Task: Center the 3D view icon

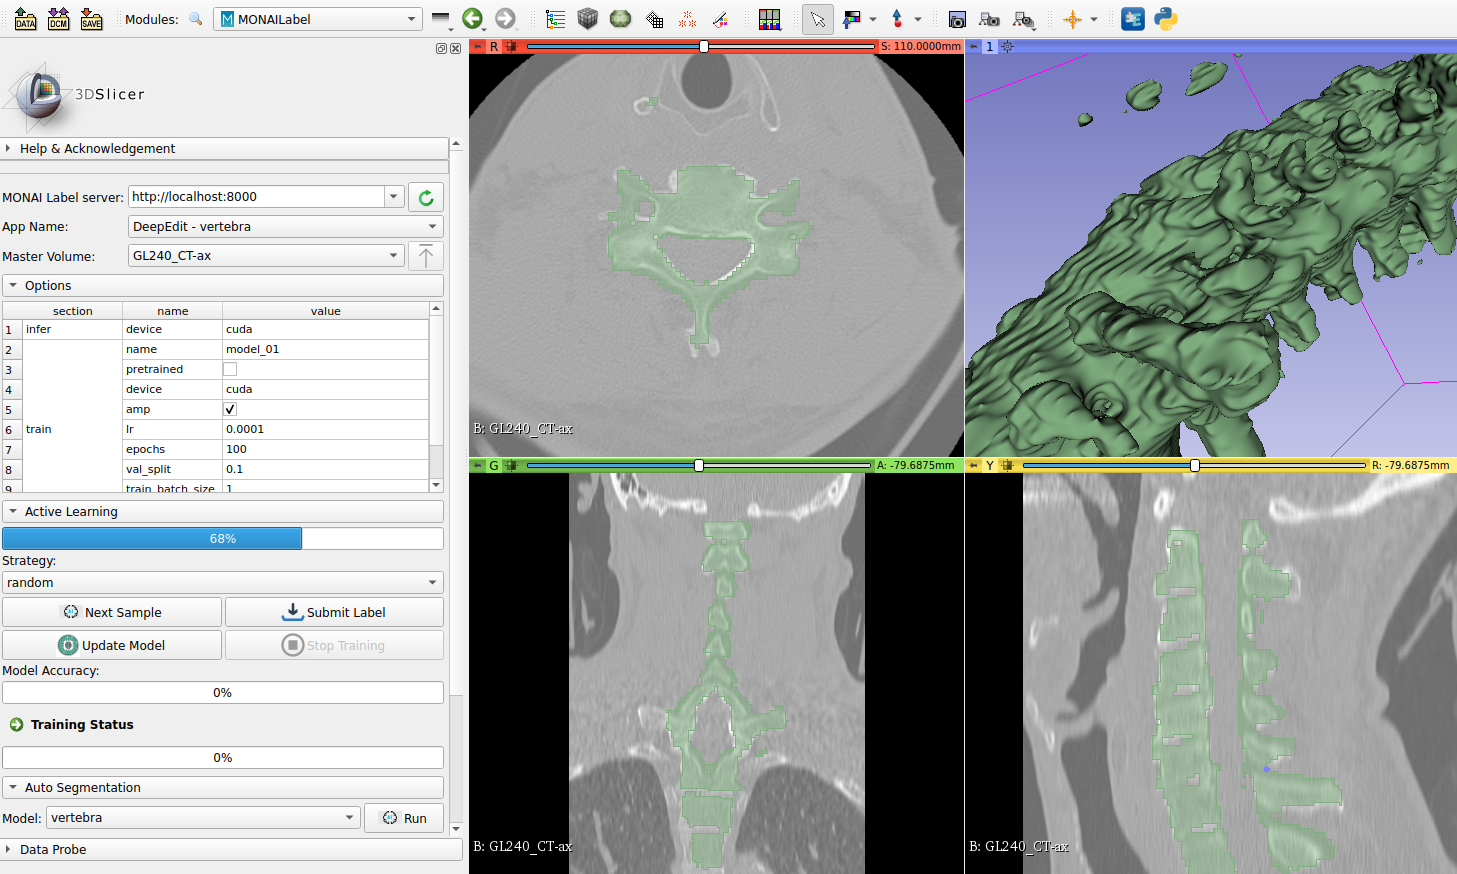Action: coord(1007,46)
